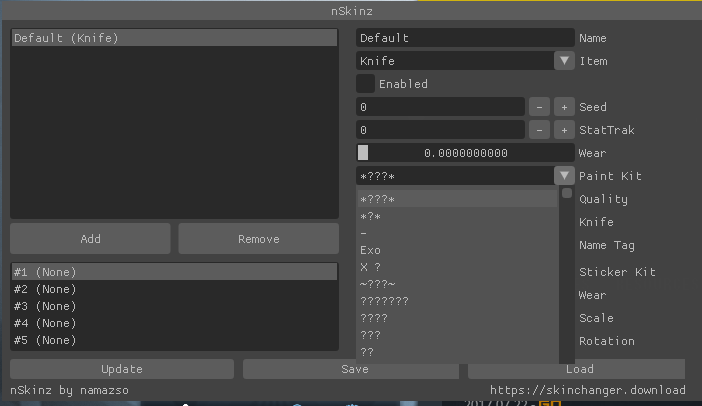Click the Save button

tap(351, 369)
